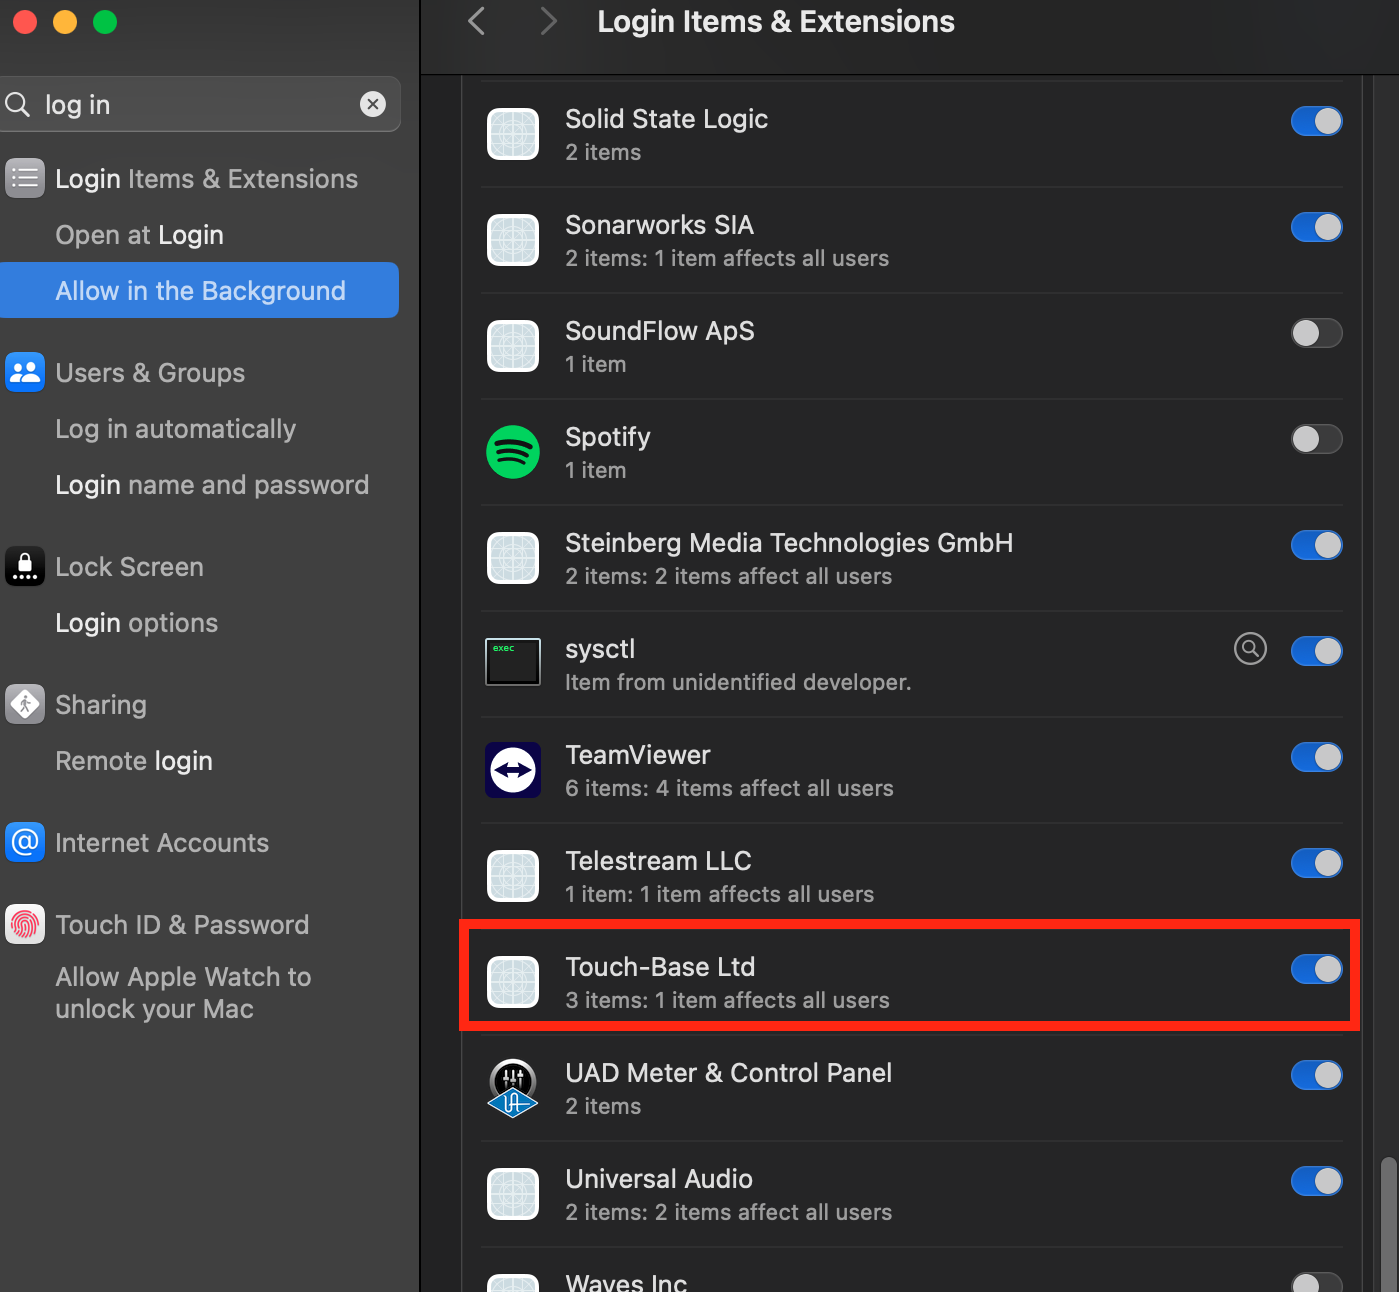1399x1292 pixels.
Task: Click the Sonarworks SIA app icon
Action: pyautogui.click(x=513, y=240)
